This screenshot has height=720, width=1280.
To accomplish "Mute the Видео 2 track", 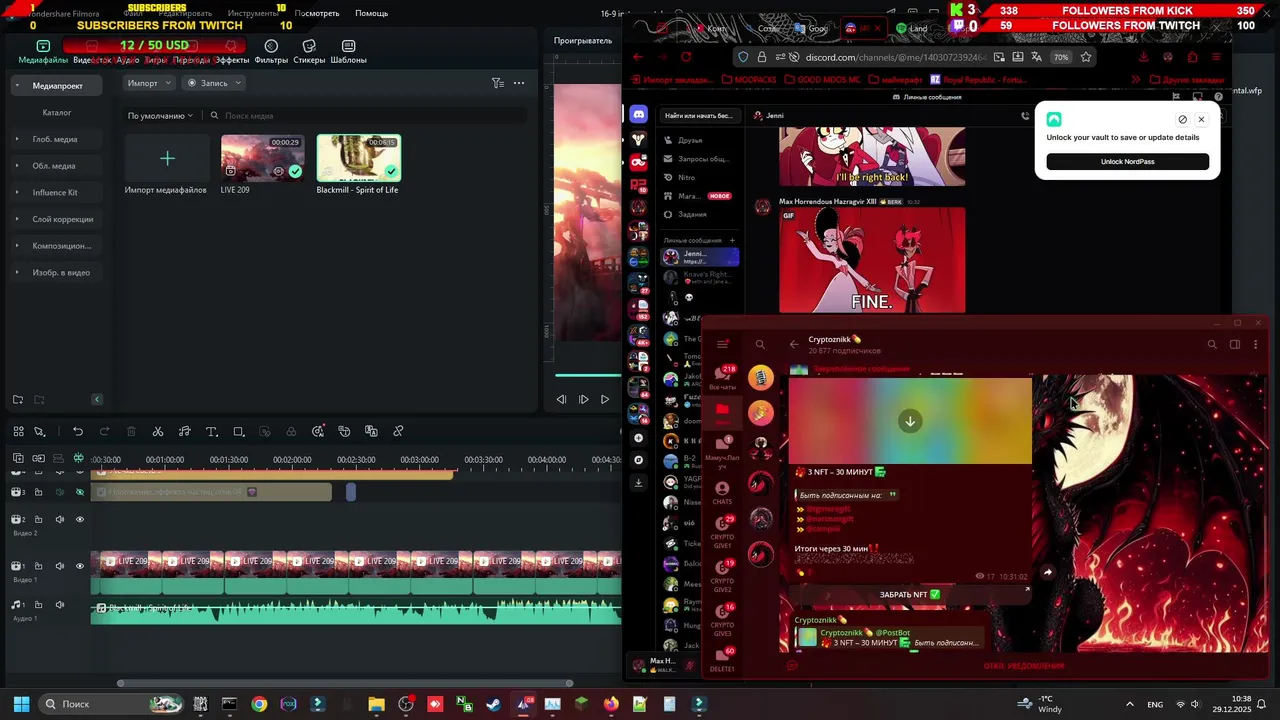I will tap(60, 519).
